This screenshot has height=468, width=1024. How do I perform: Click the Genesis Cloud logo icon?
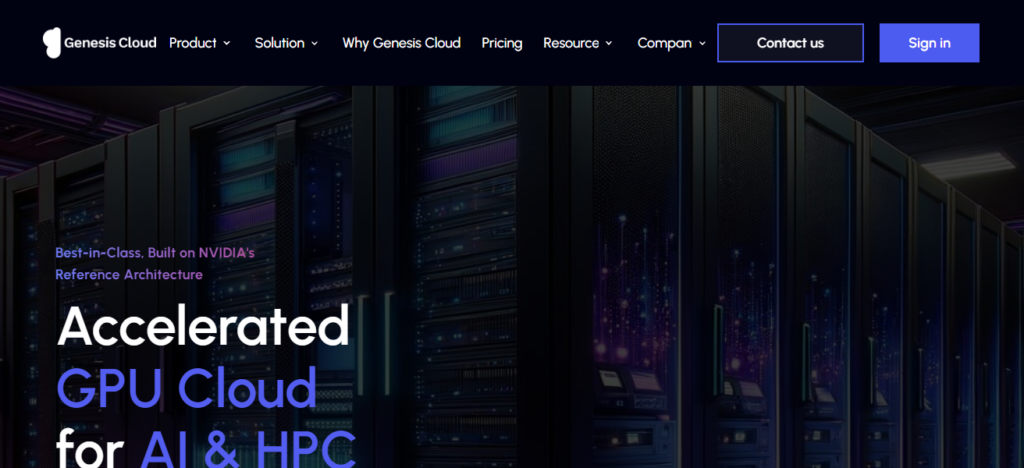(x=52, y=43)
